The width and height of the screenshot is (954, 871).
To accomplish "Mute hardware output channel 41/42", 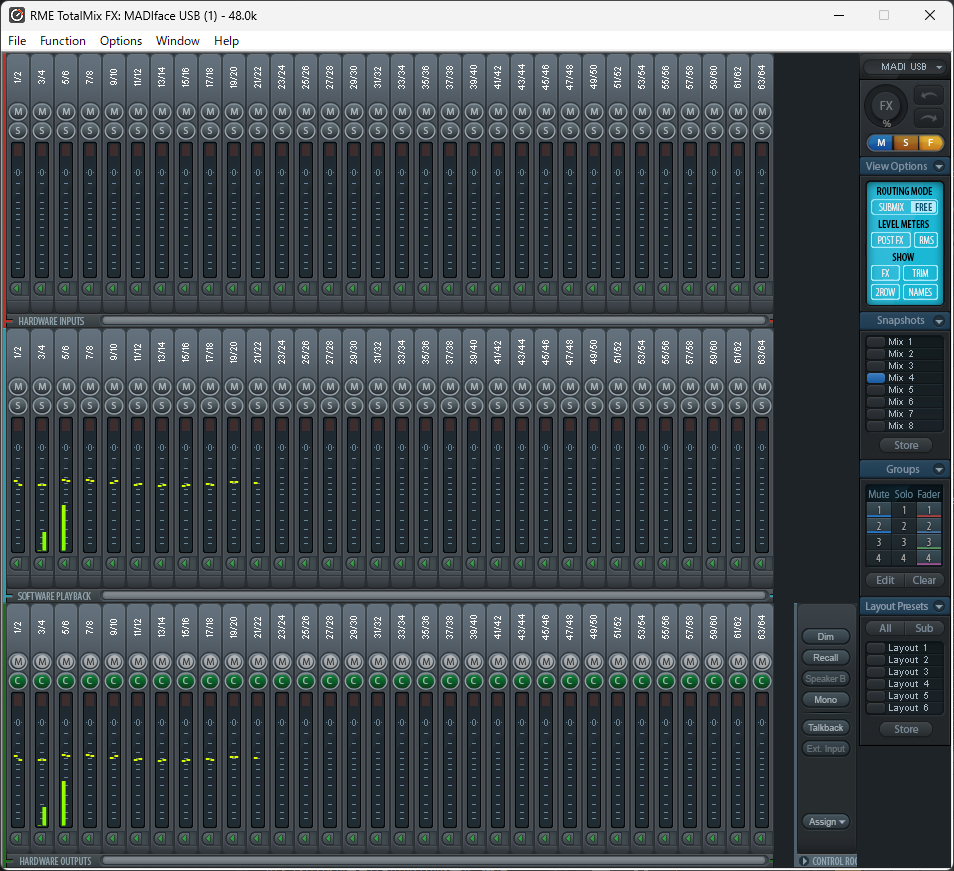I will [498, 662].
